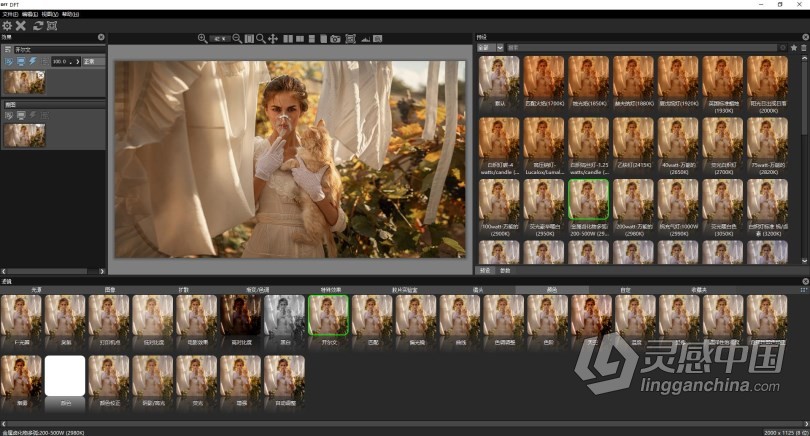Close the effects panel with its round X
Viewport: 810px width, 436px height.
[101, 37]
